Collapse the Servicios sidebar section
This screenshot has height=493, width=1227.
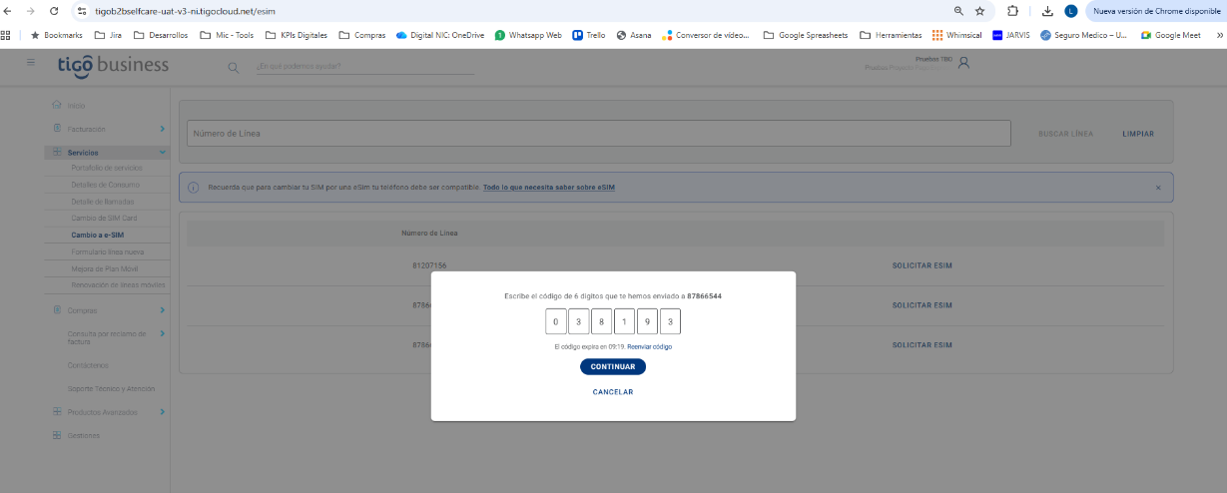point(108,152)
